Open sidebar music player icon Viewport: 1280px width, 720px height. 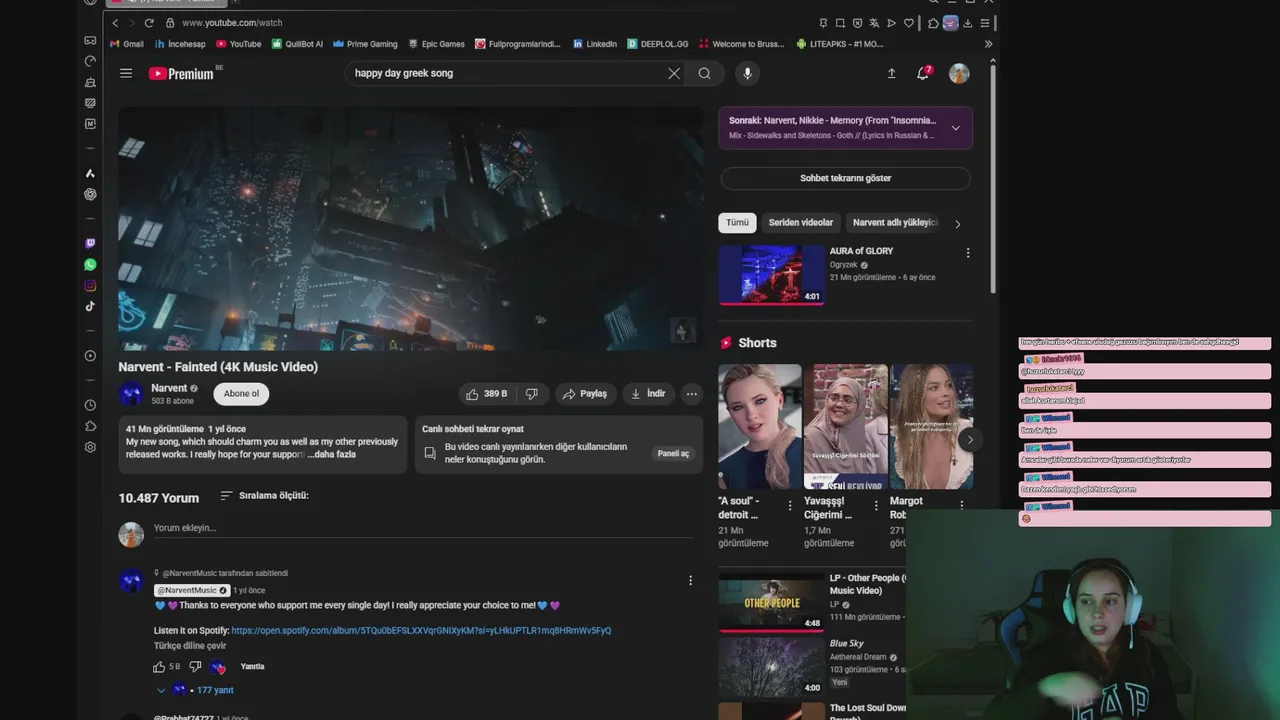[x=90, y=356]
